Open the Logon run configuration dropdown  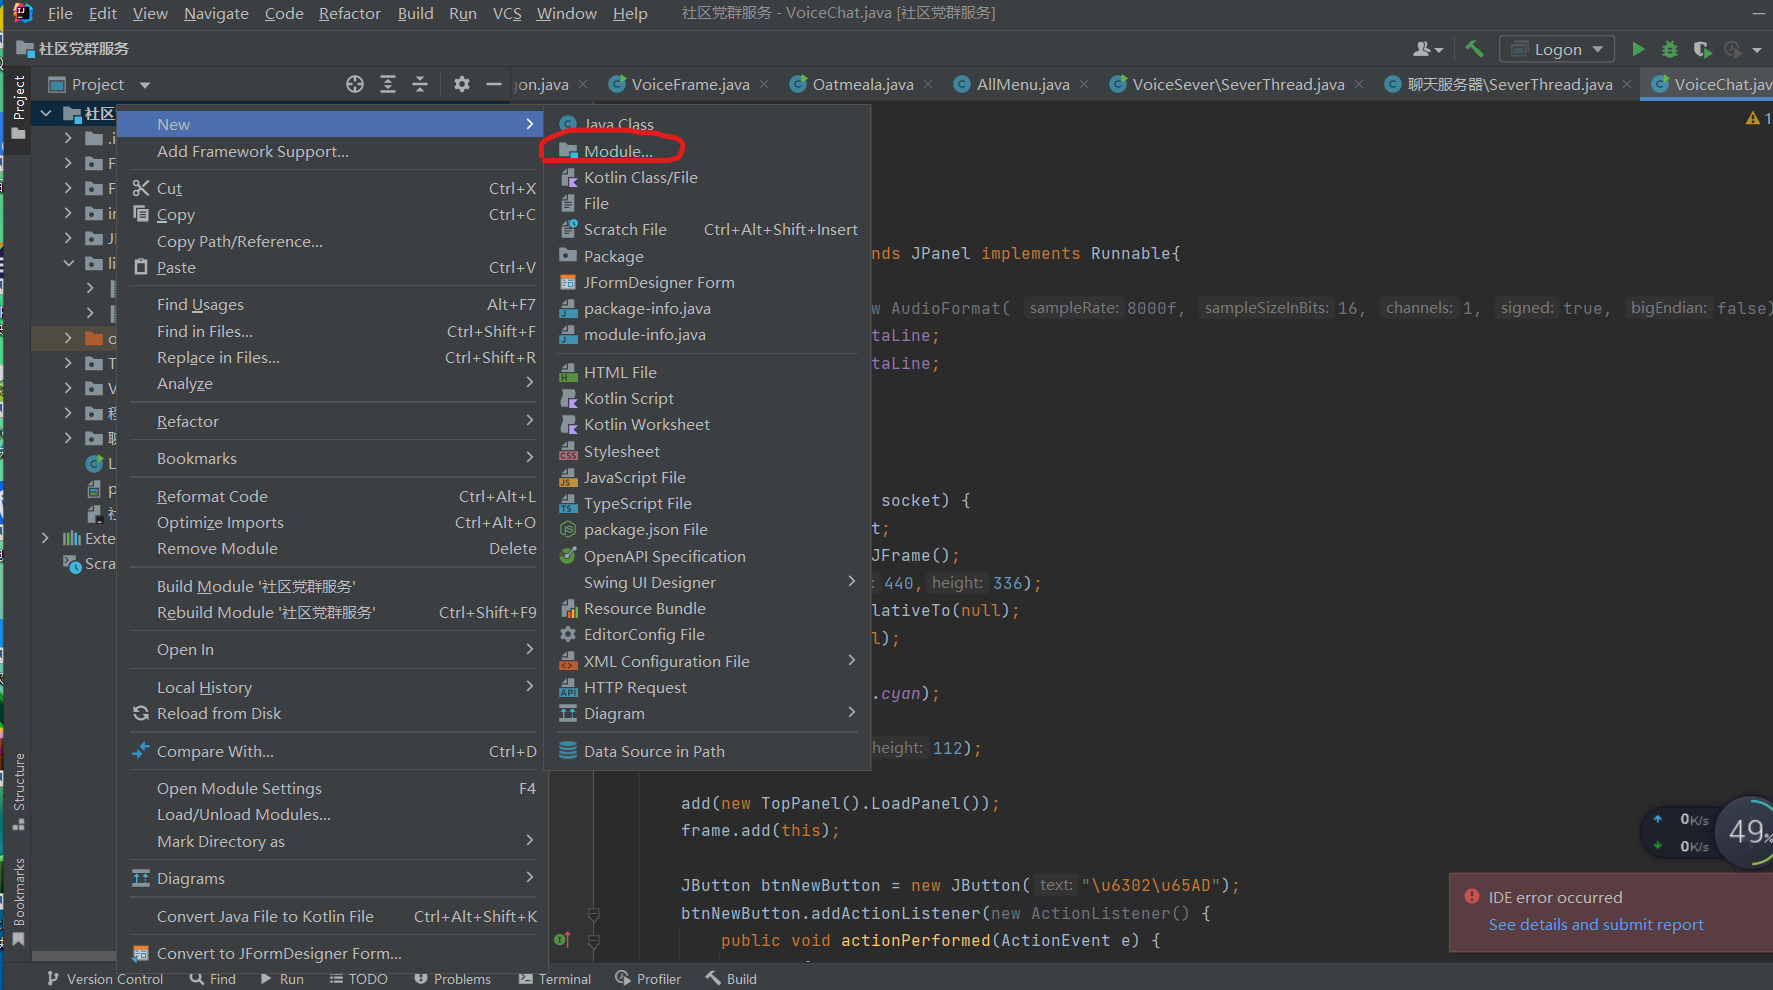click(1557, 49)
